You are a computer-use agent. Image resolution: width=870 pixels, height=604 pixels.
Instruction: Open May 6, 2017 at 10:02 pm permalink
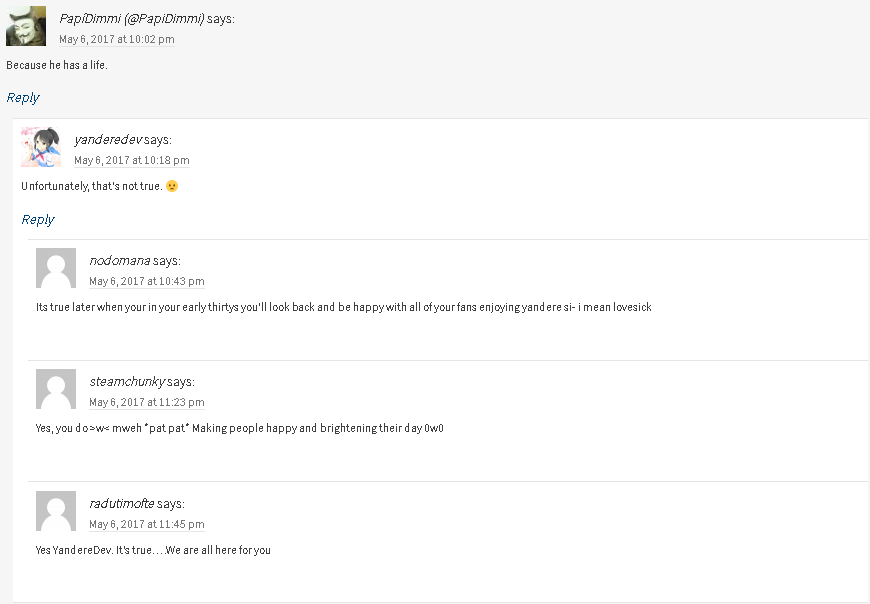(x=117, y=40)
